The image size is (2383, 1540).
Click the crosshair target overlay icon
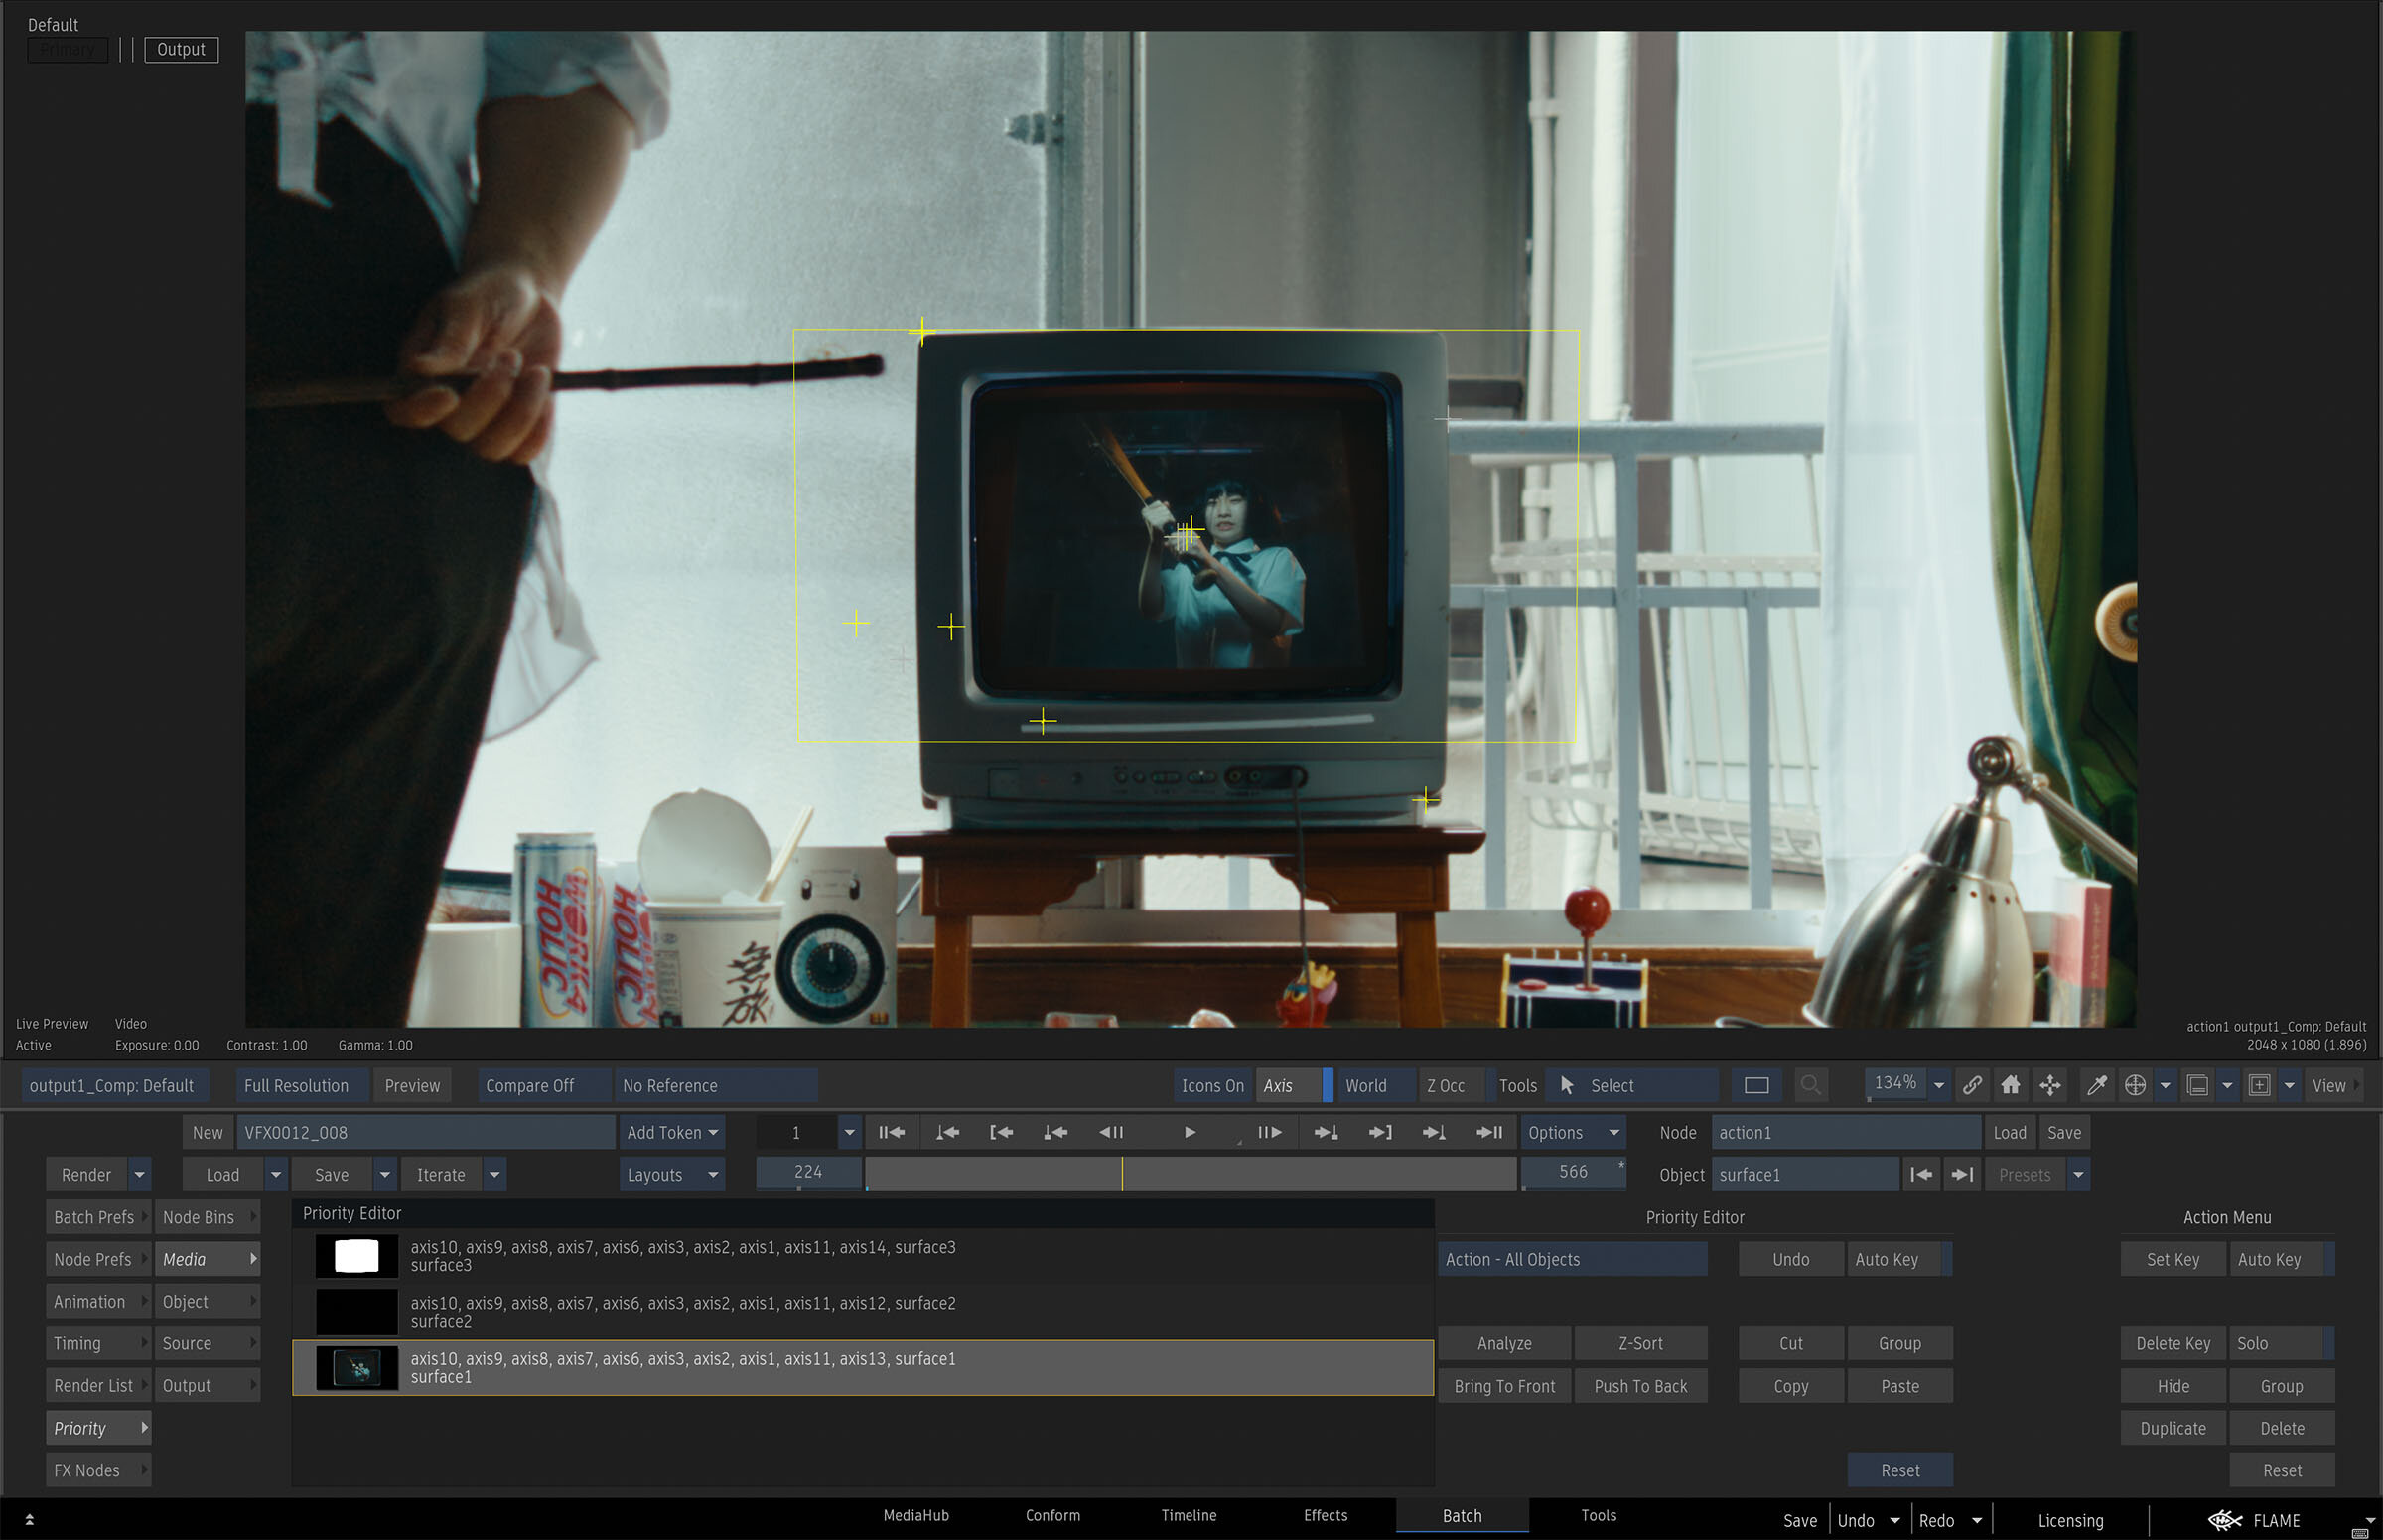click(x=2135, y=1085)
